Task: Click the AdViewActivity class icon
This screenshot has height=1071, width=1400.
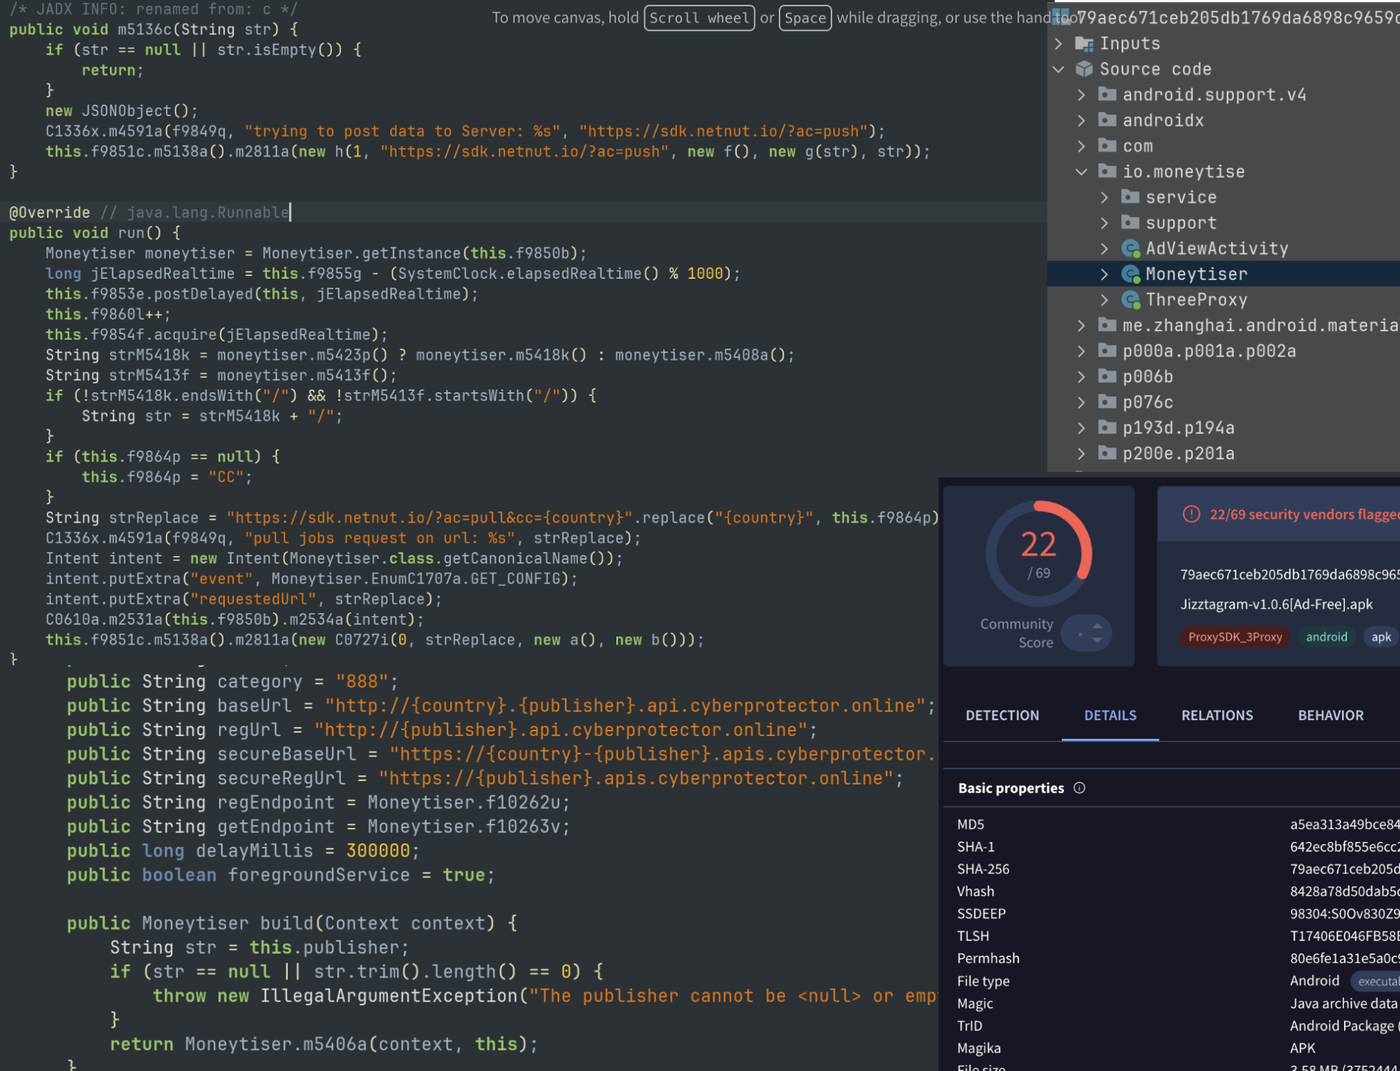Action: 1131,248
